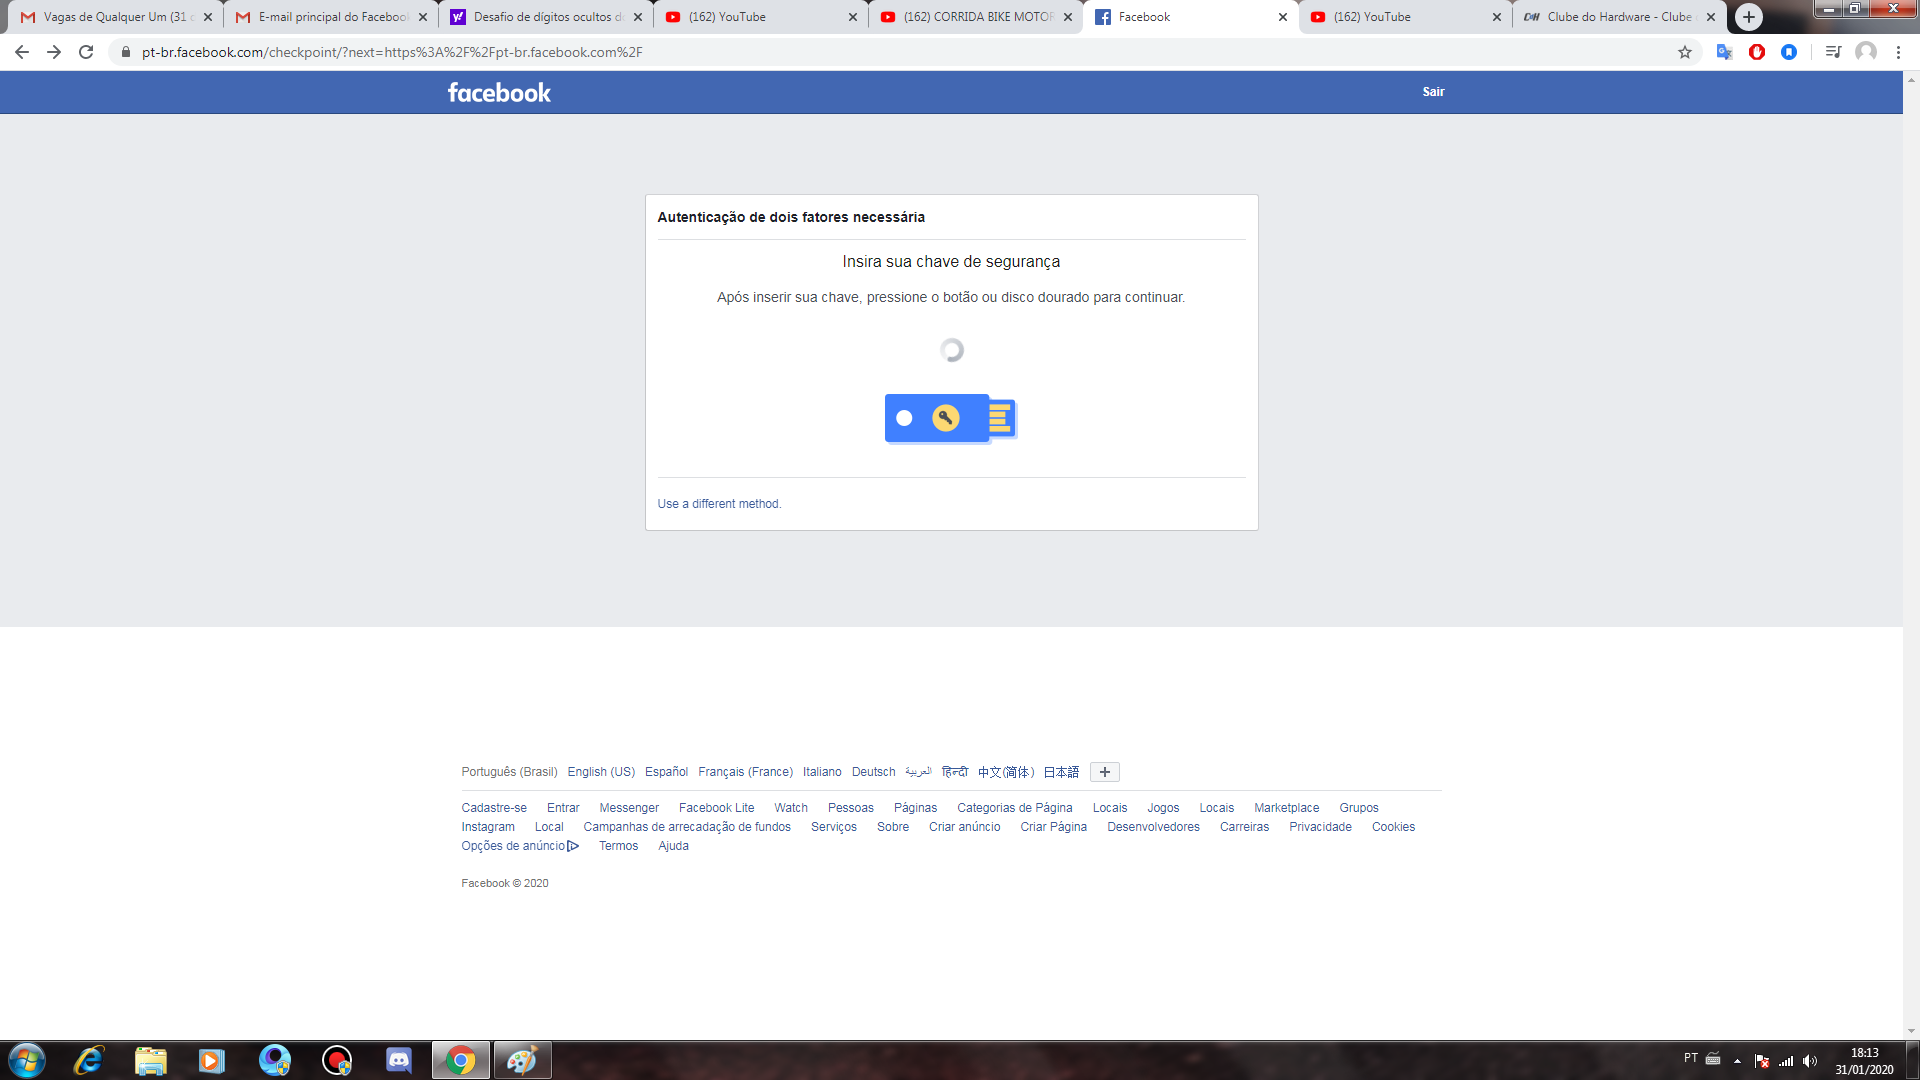The width and height of the screenshot is (1920, 1080).
Task: Click the browser back arrow
Action: tap(22, 52)
